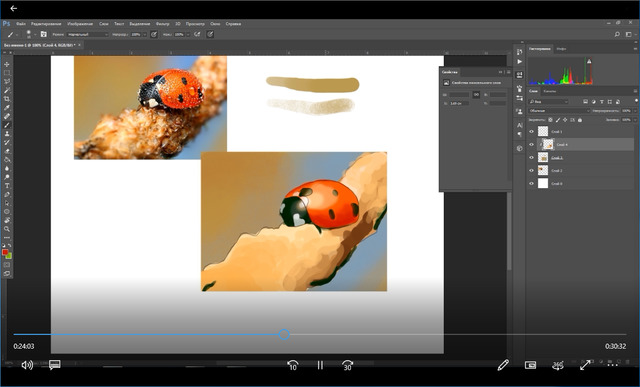Open the Paragraph panel icon

519,134
